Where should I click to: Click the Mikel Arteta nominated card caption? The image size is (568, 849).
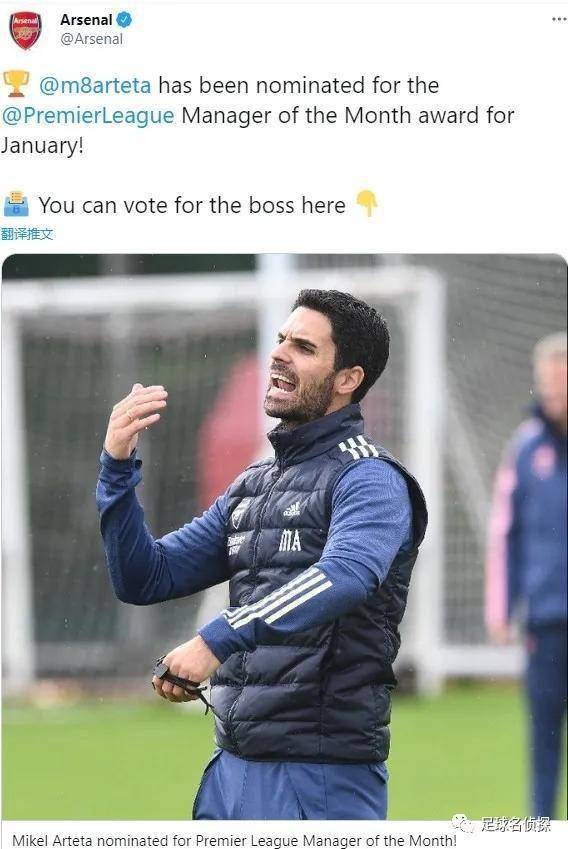(x=234, y=840)
